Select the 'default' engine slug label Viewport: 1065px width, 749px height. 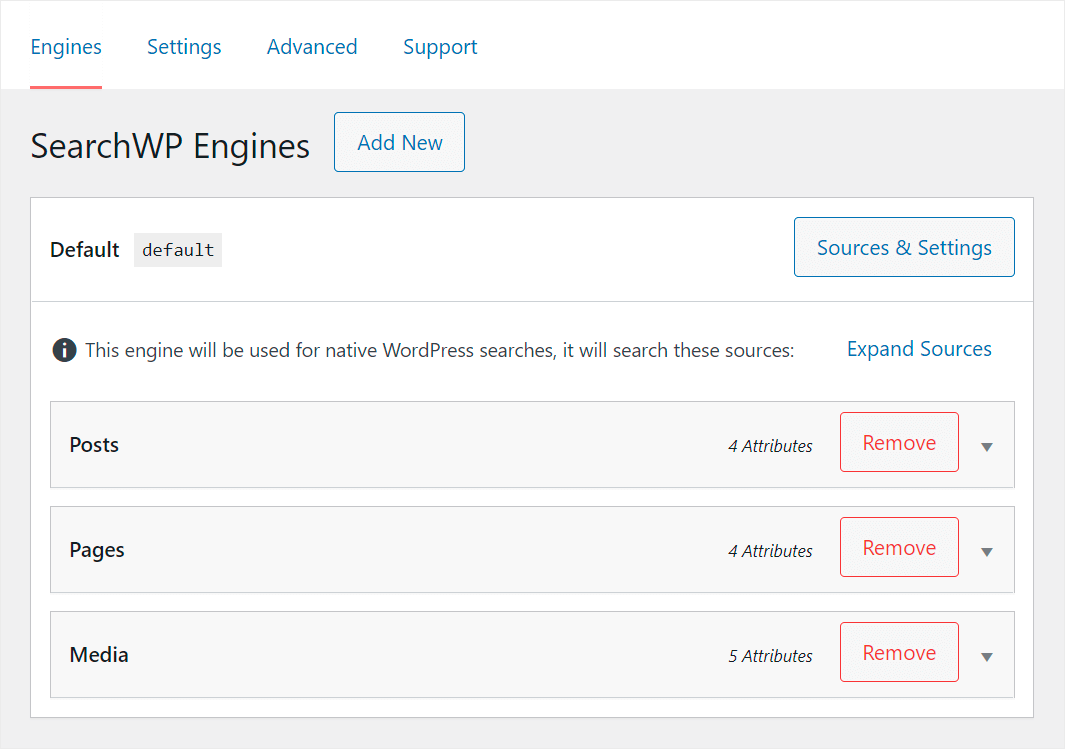(x=178, y=250)
